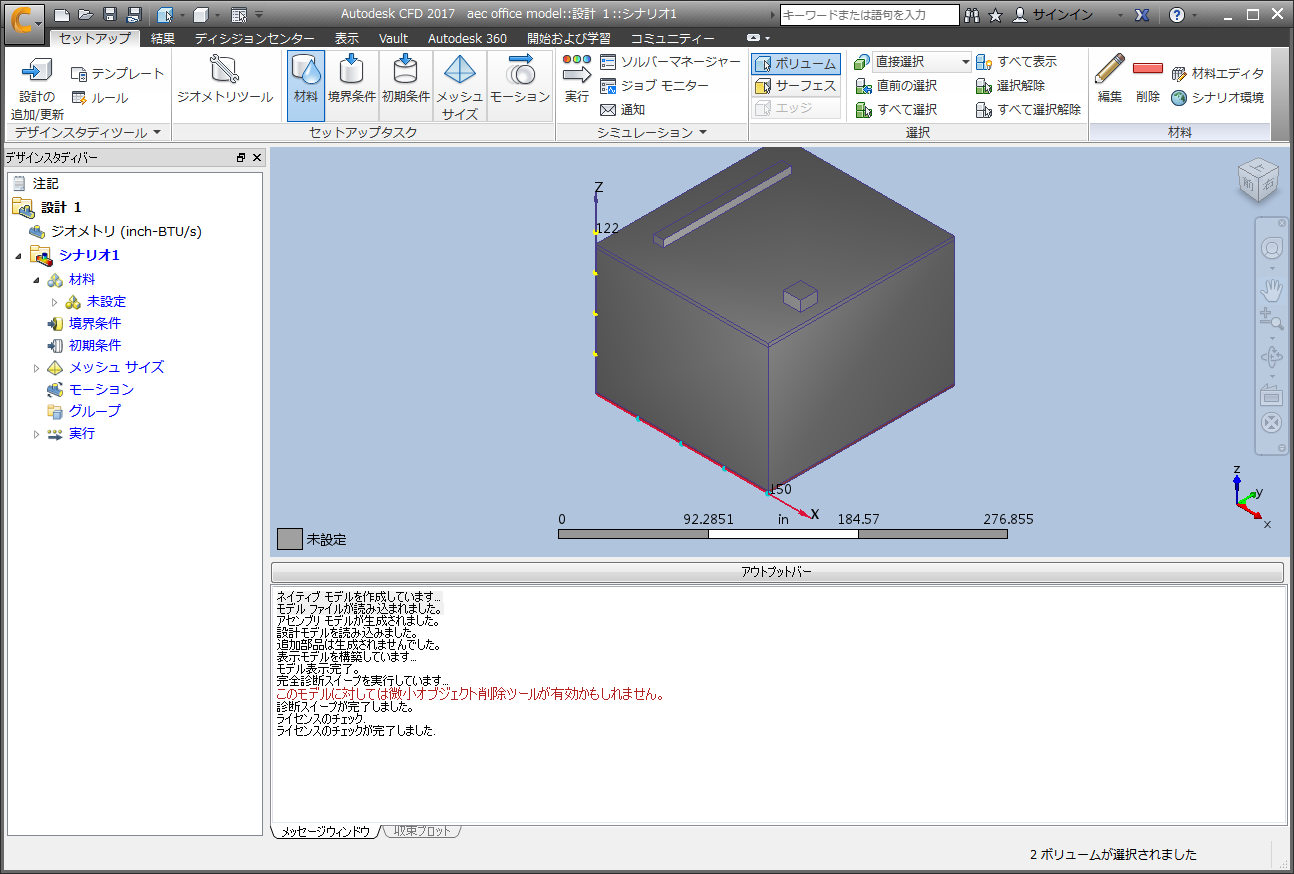Open ソルバーマネージャー solver manager
This screenshot has height=874, width=1294.
tap(670, 62)
